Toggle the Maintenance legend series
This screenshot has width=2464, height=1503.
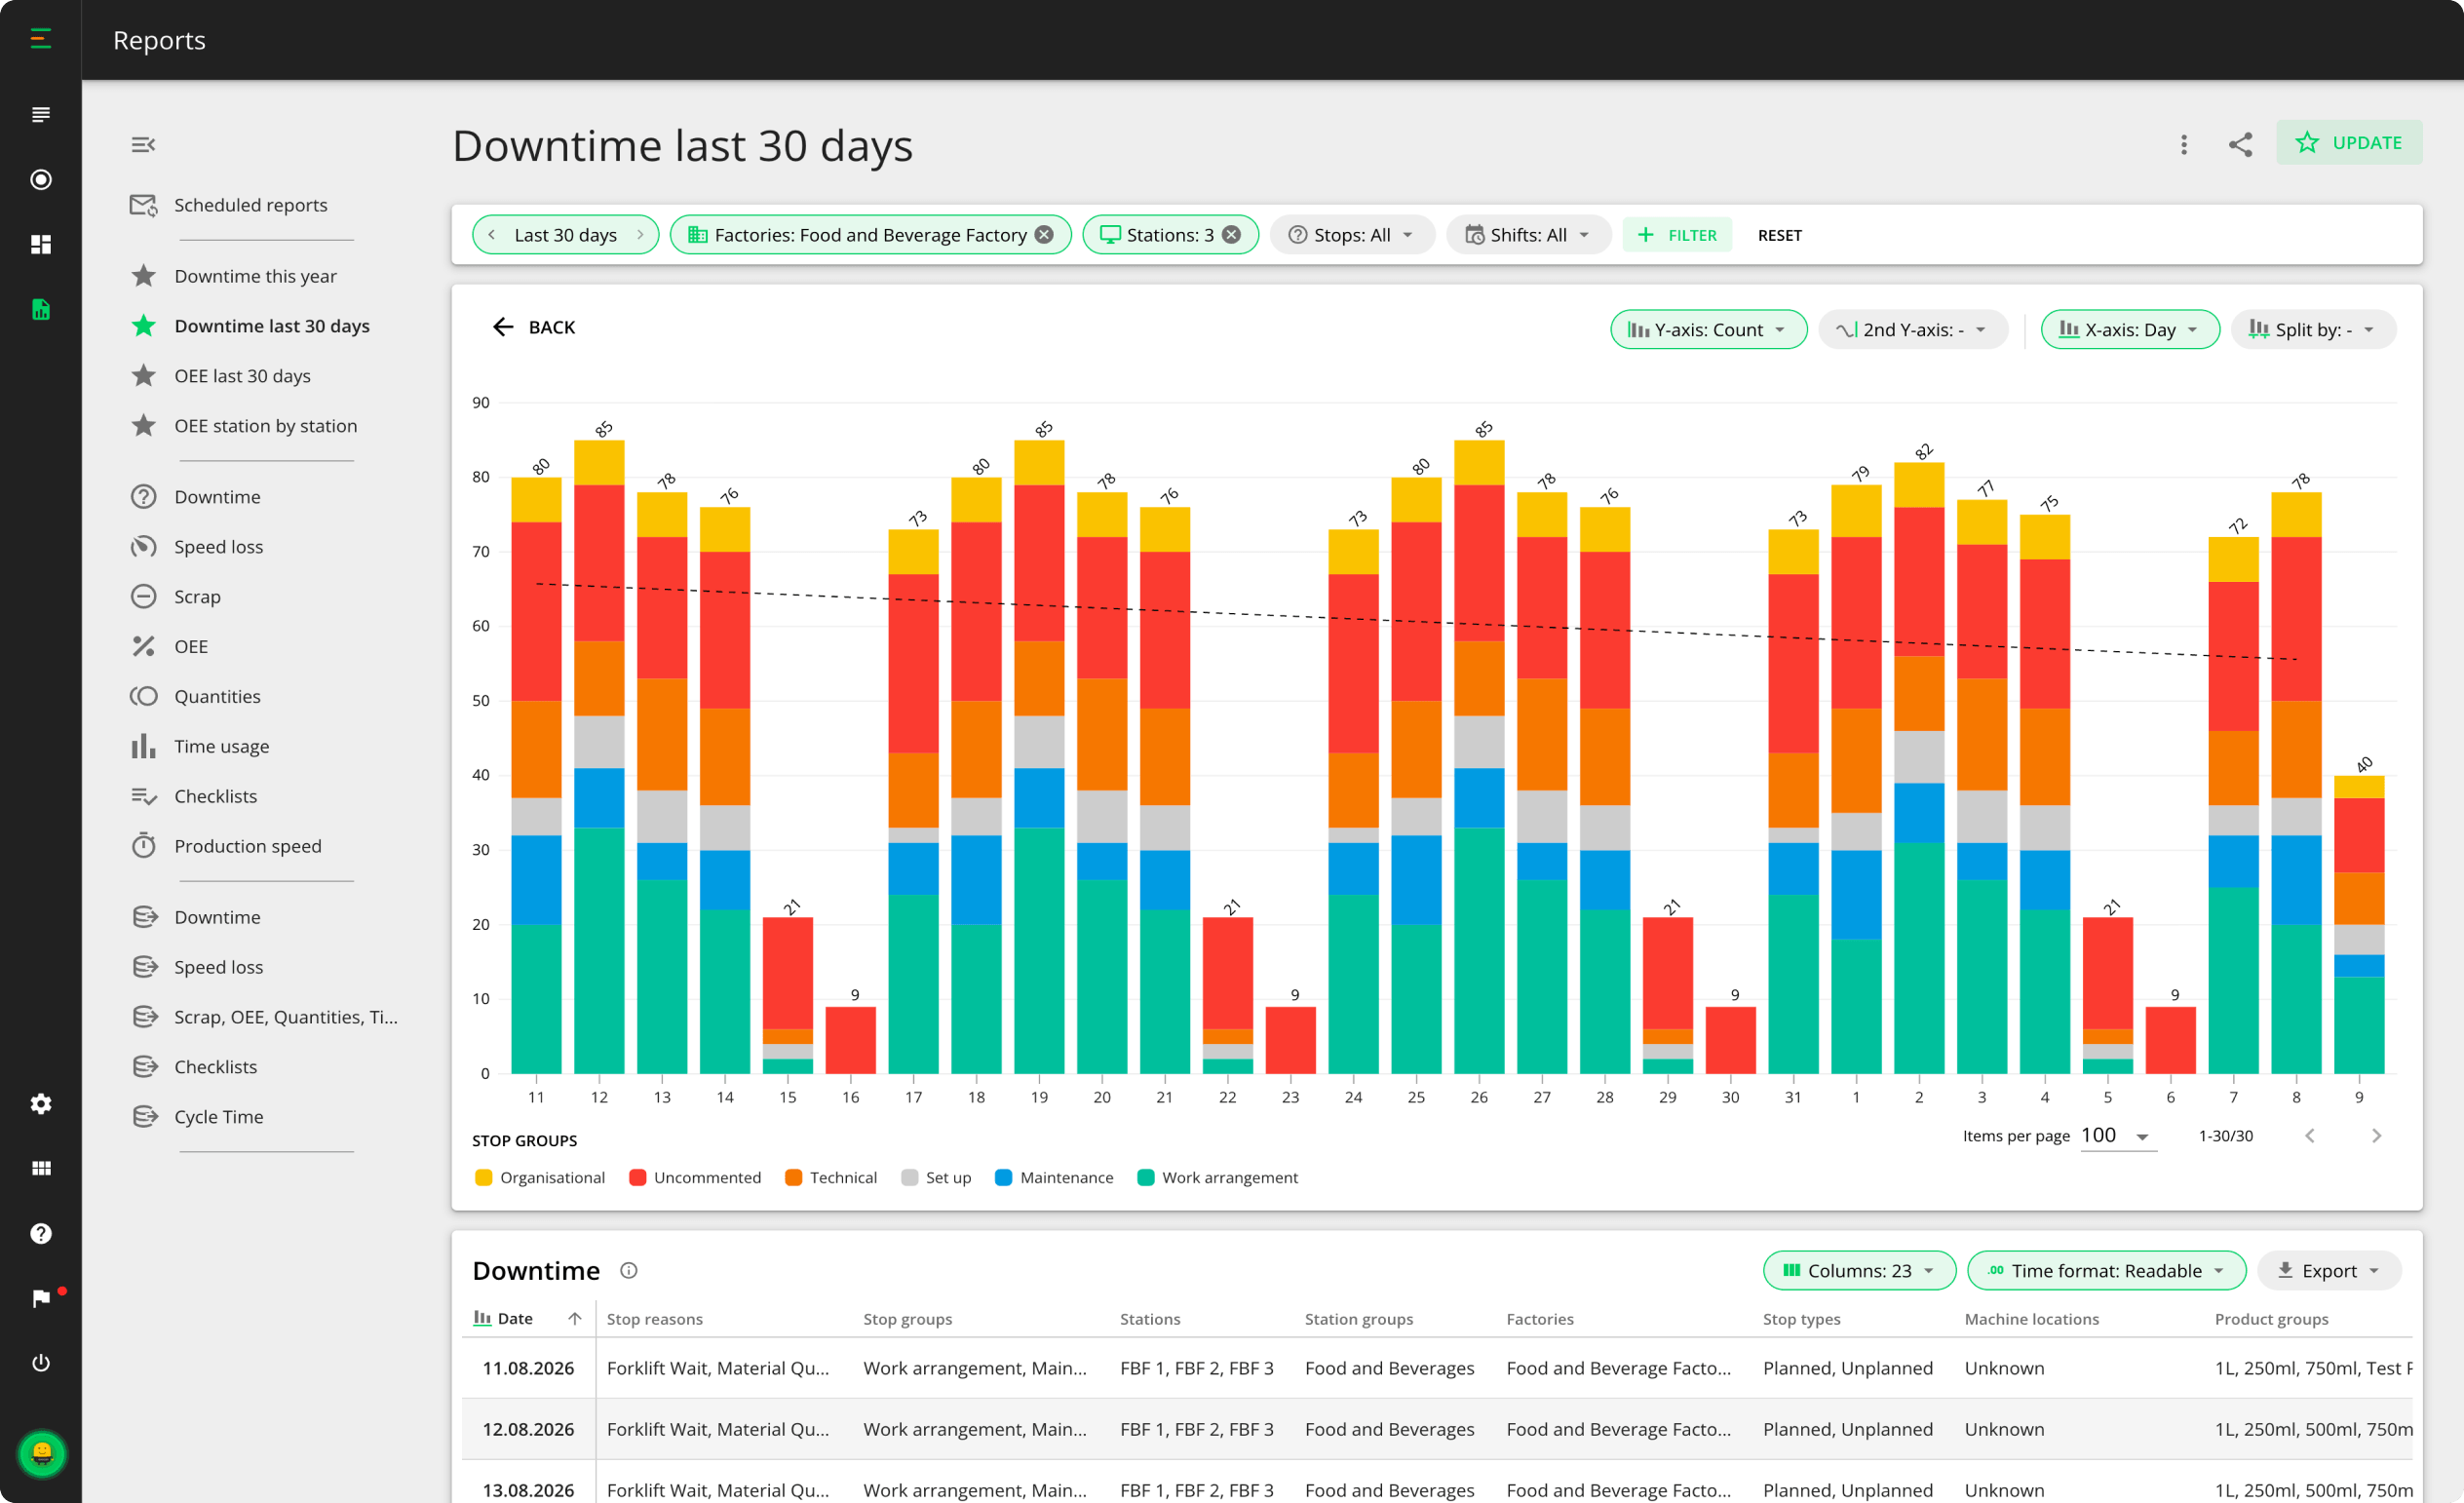click(1054, 1177)
